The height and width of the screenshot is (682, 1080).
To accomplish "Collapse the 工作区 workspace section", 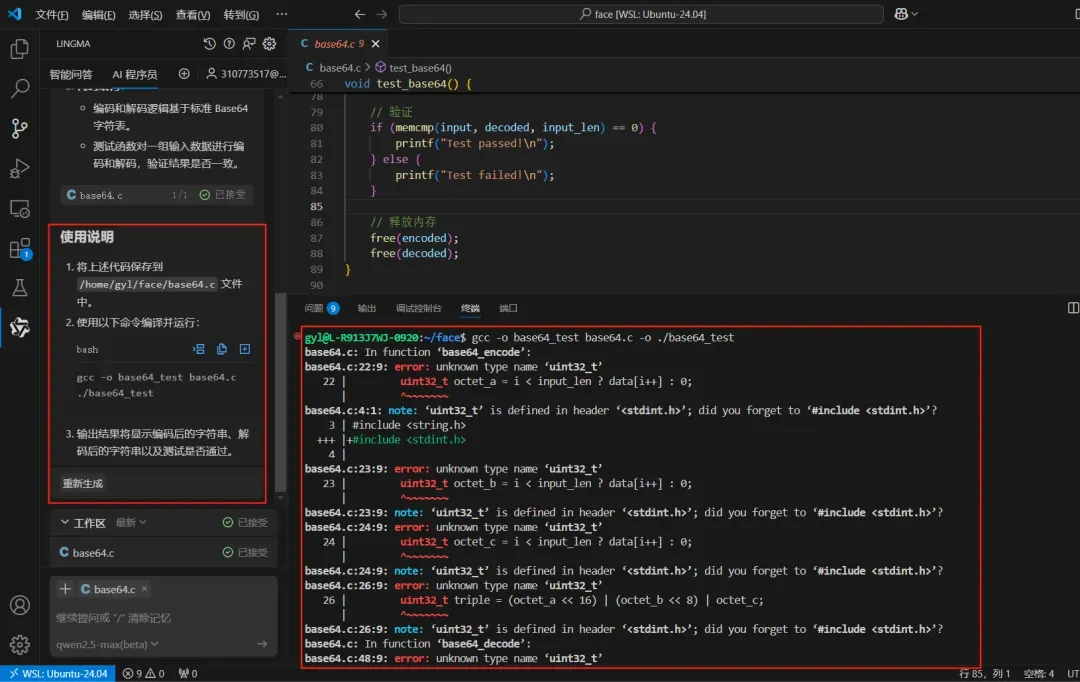I will click(x=65, y=522).
